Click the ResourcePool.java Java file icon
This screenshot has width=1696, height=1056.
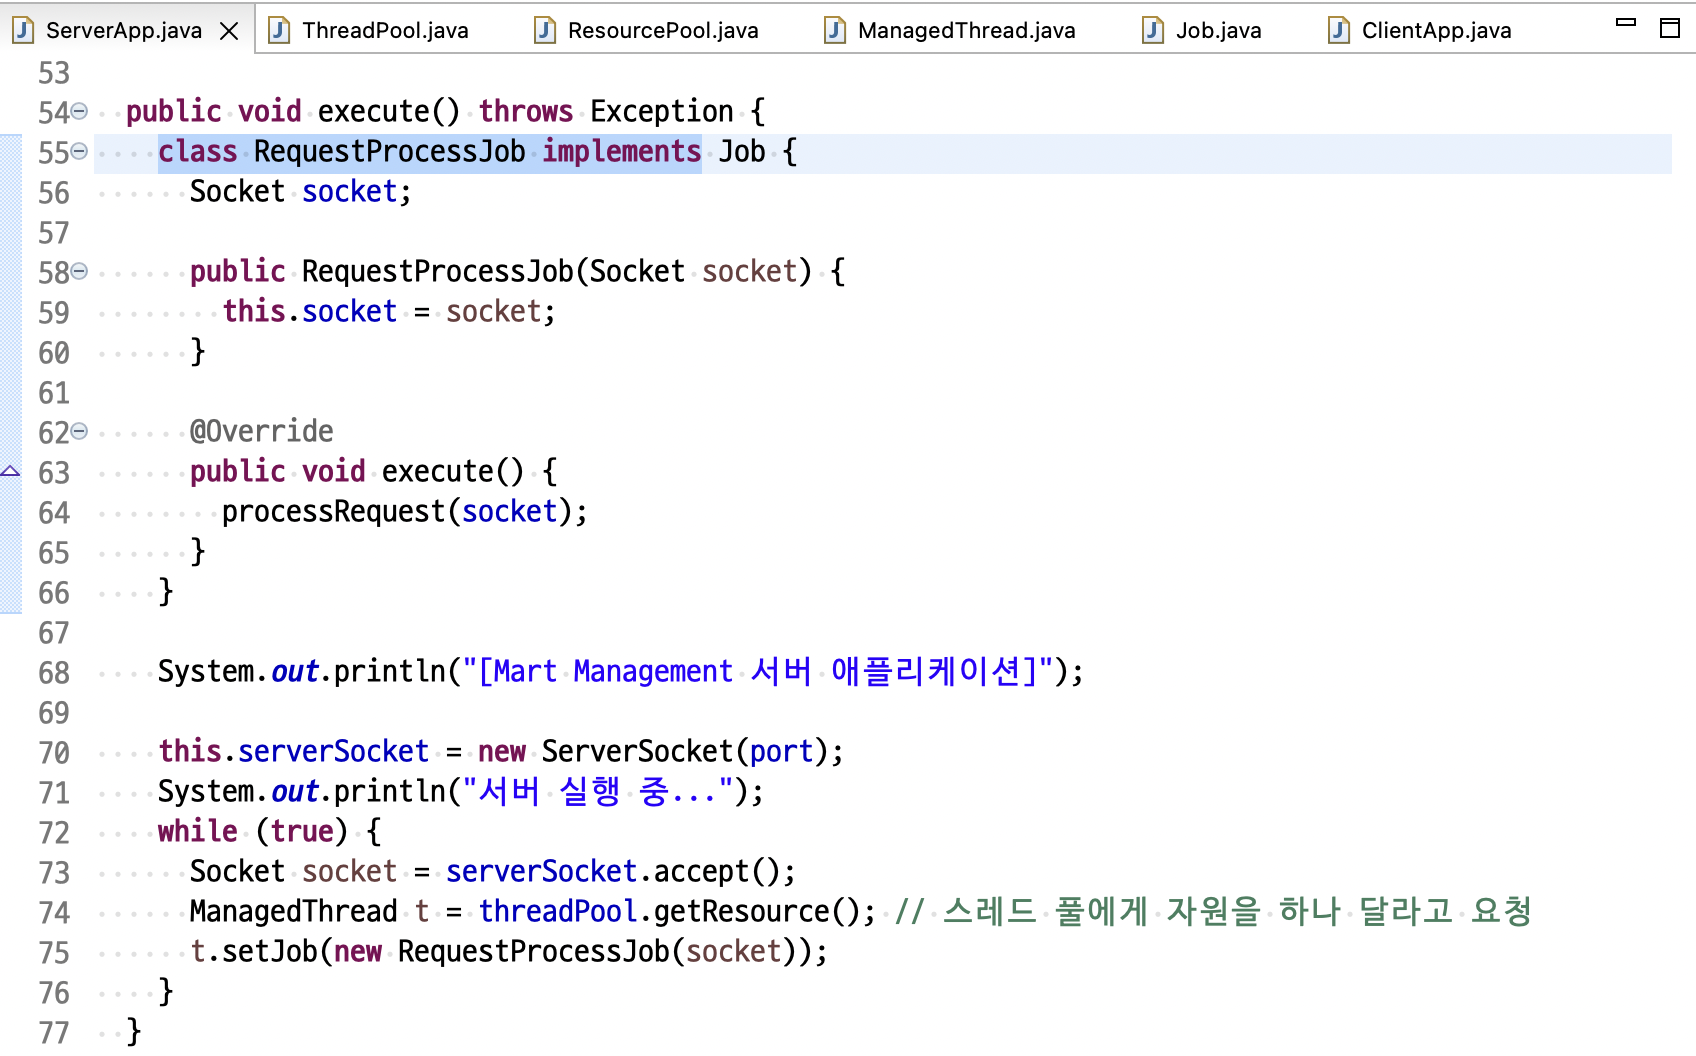[545, 30]
